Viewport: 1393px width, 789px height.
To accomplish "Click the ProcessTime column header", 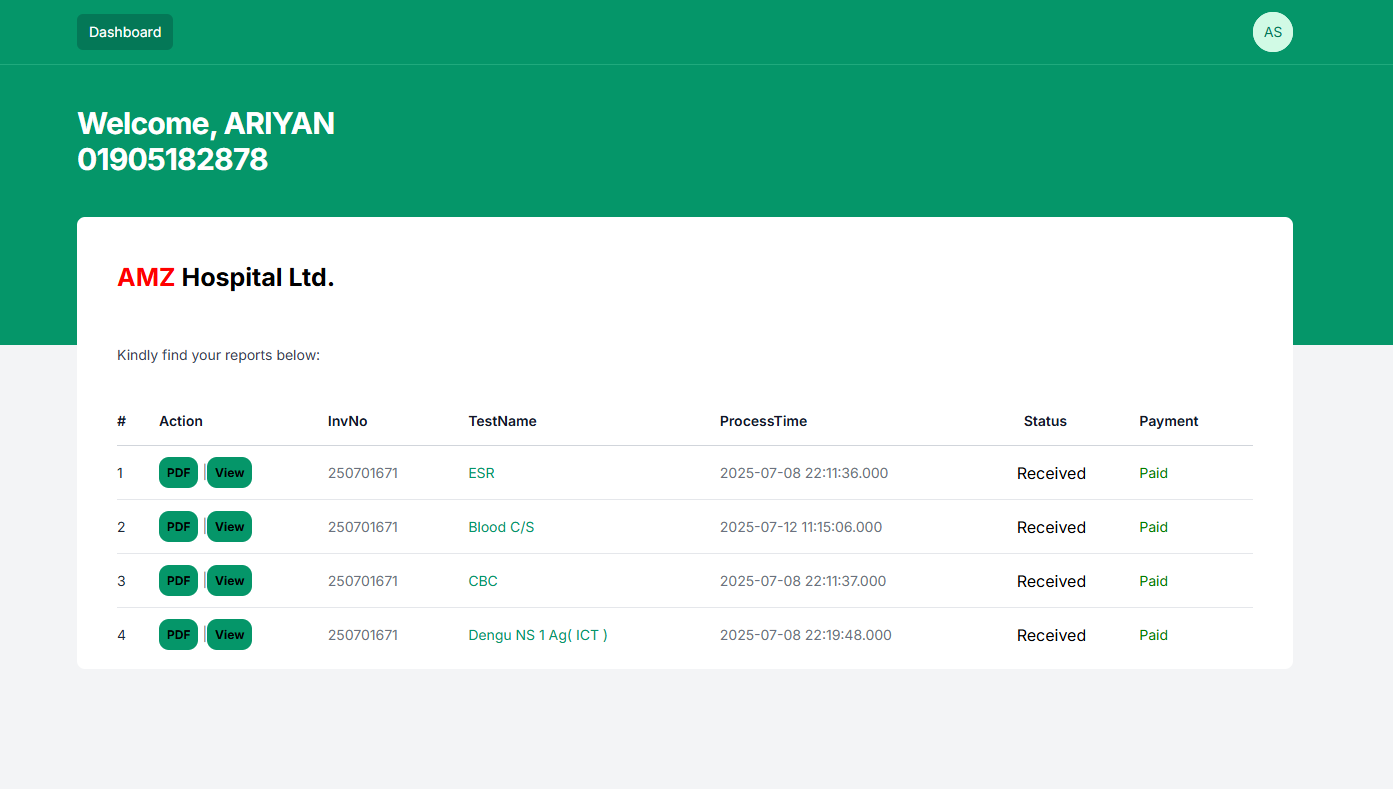I will coord(763,421).
